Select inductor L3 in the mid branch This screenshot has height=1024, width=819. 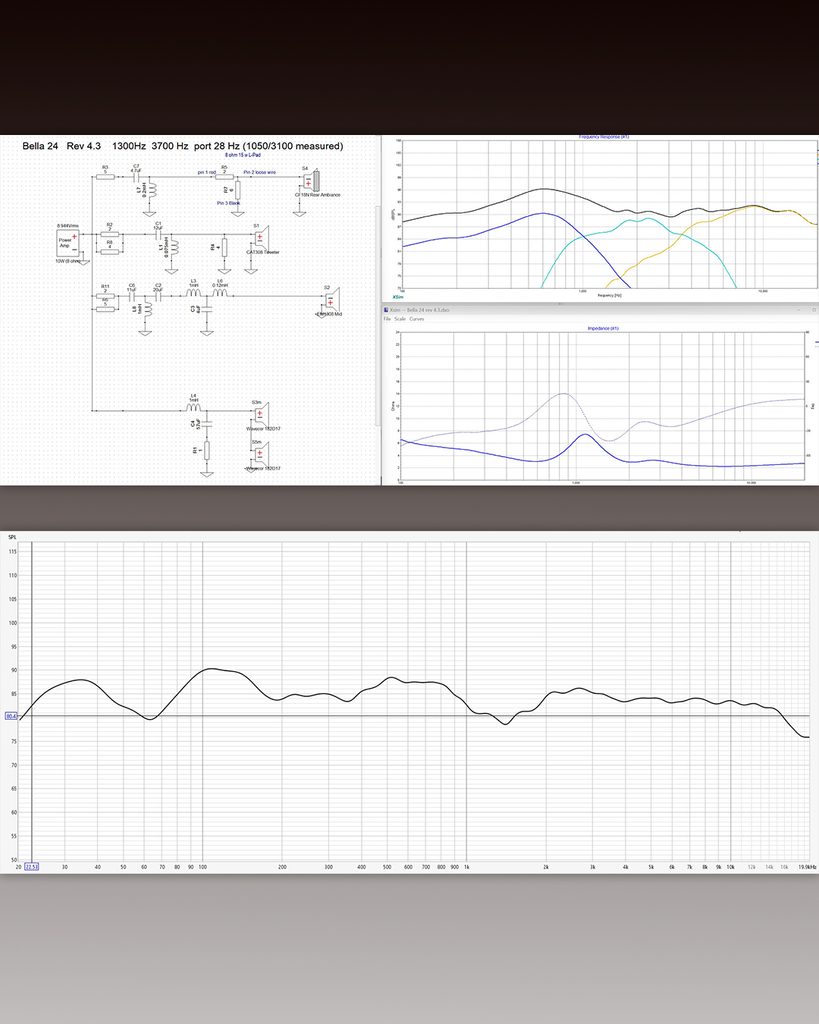[193, 293]
